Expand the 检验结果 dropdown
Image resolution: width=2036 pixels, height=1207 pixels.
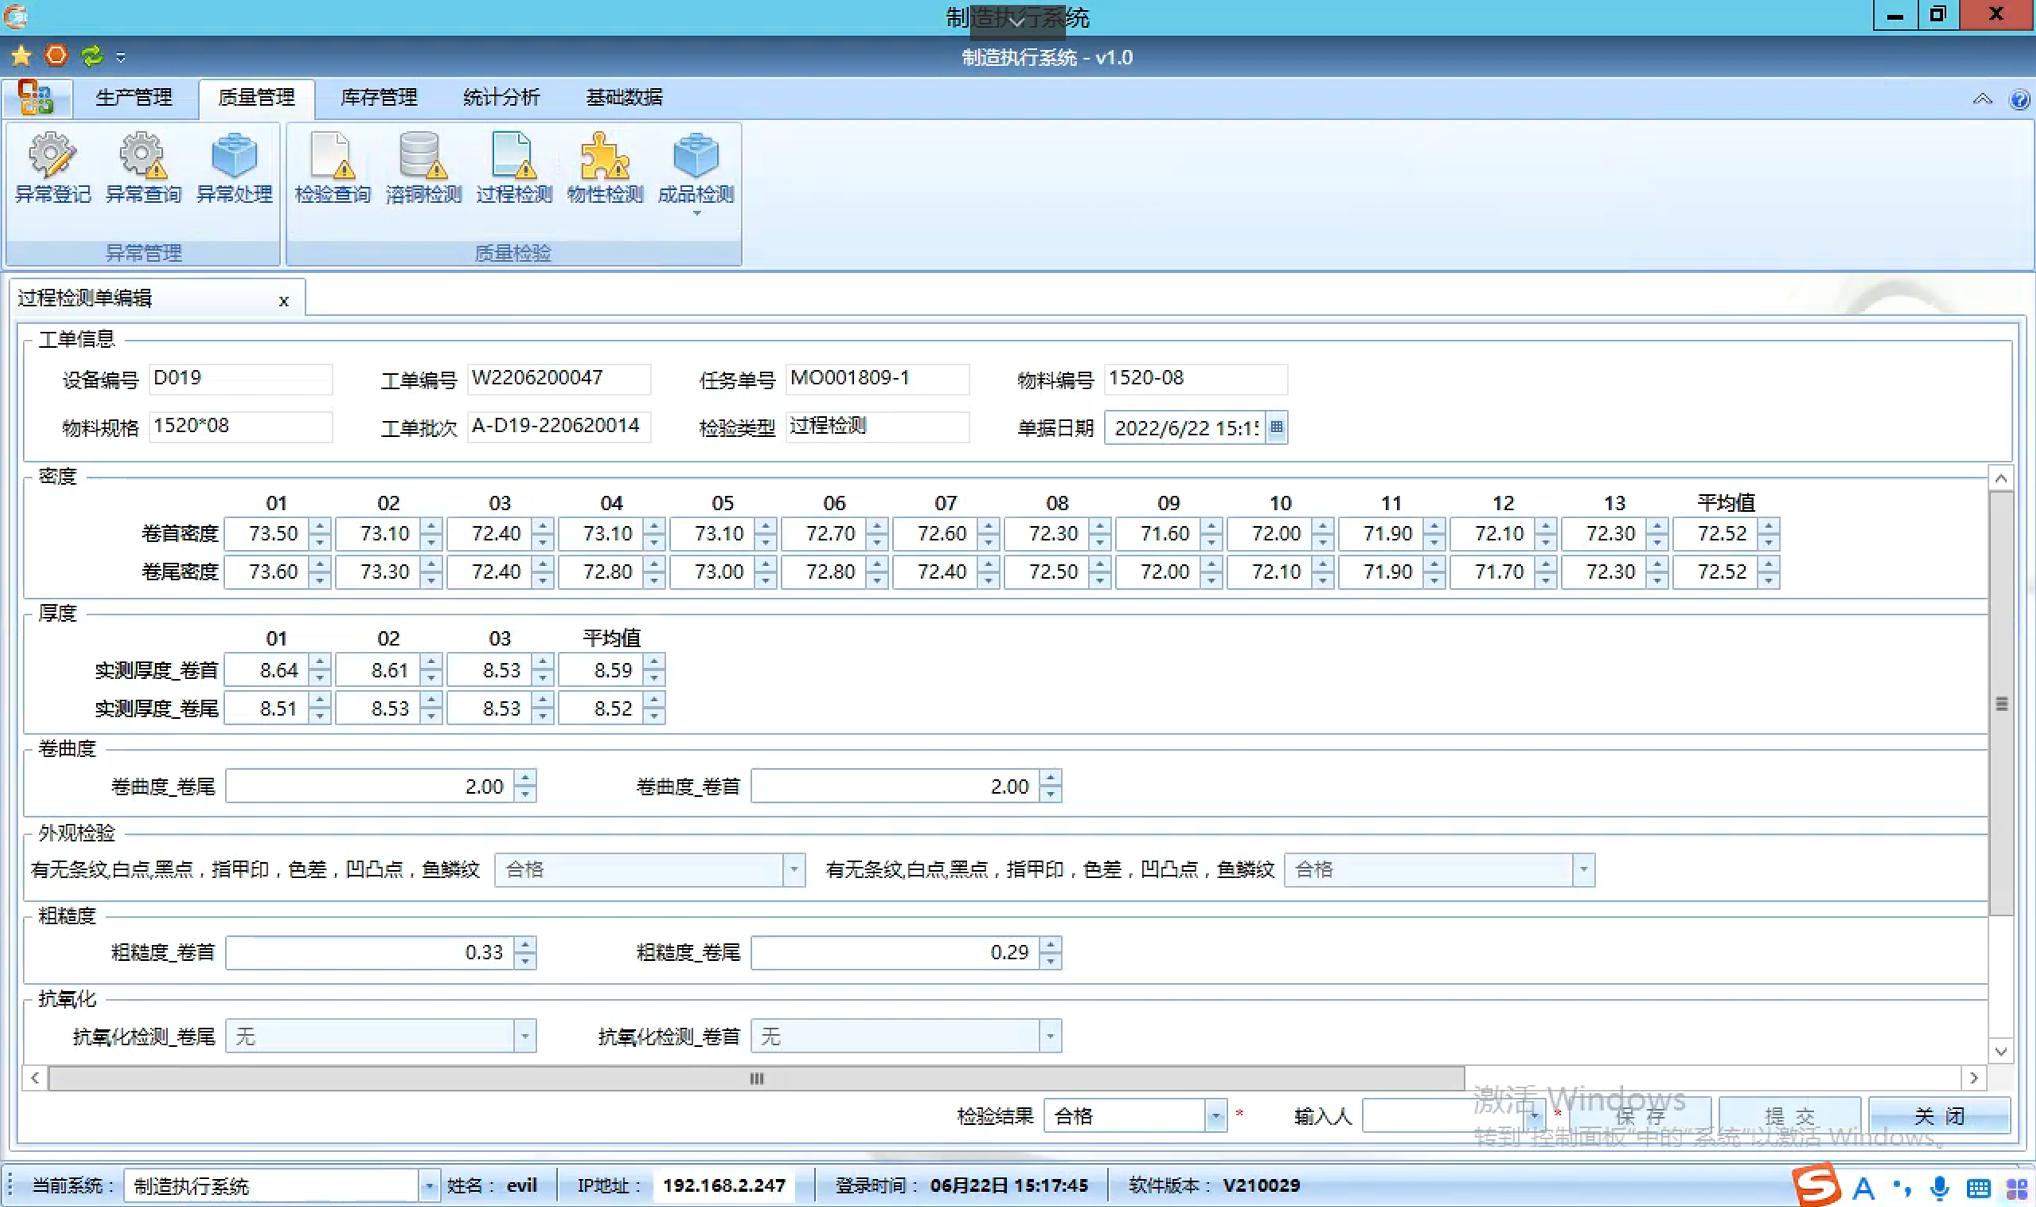1215,1116
